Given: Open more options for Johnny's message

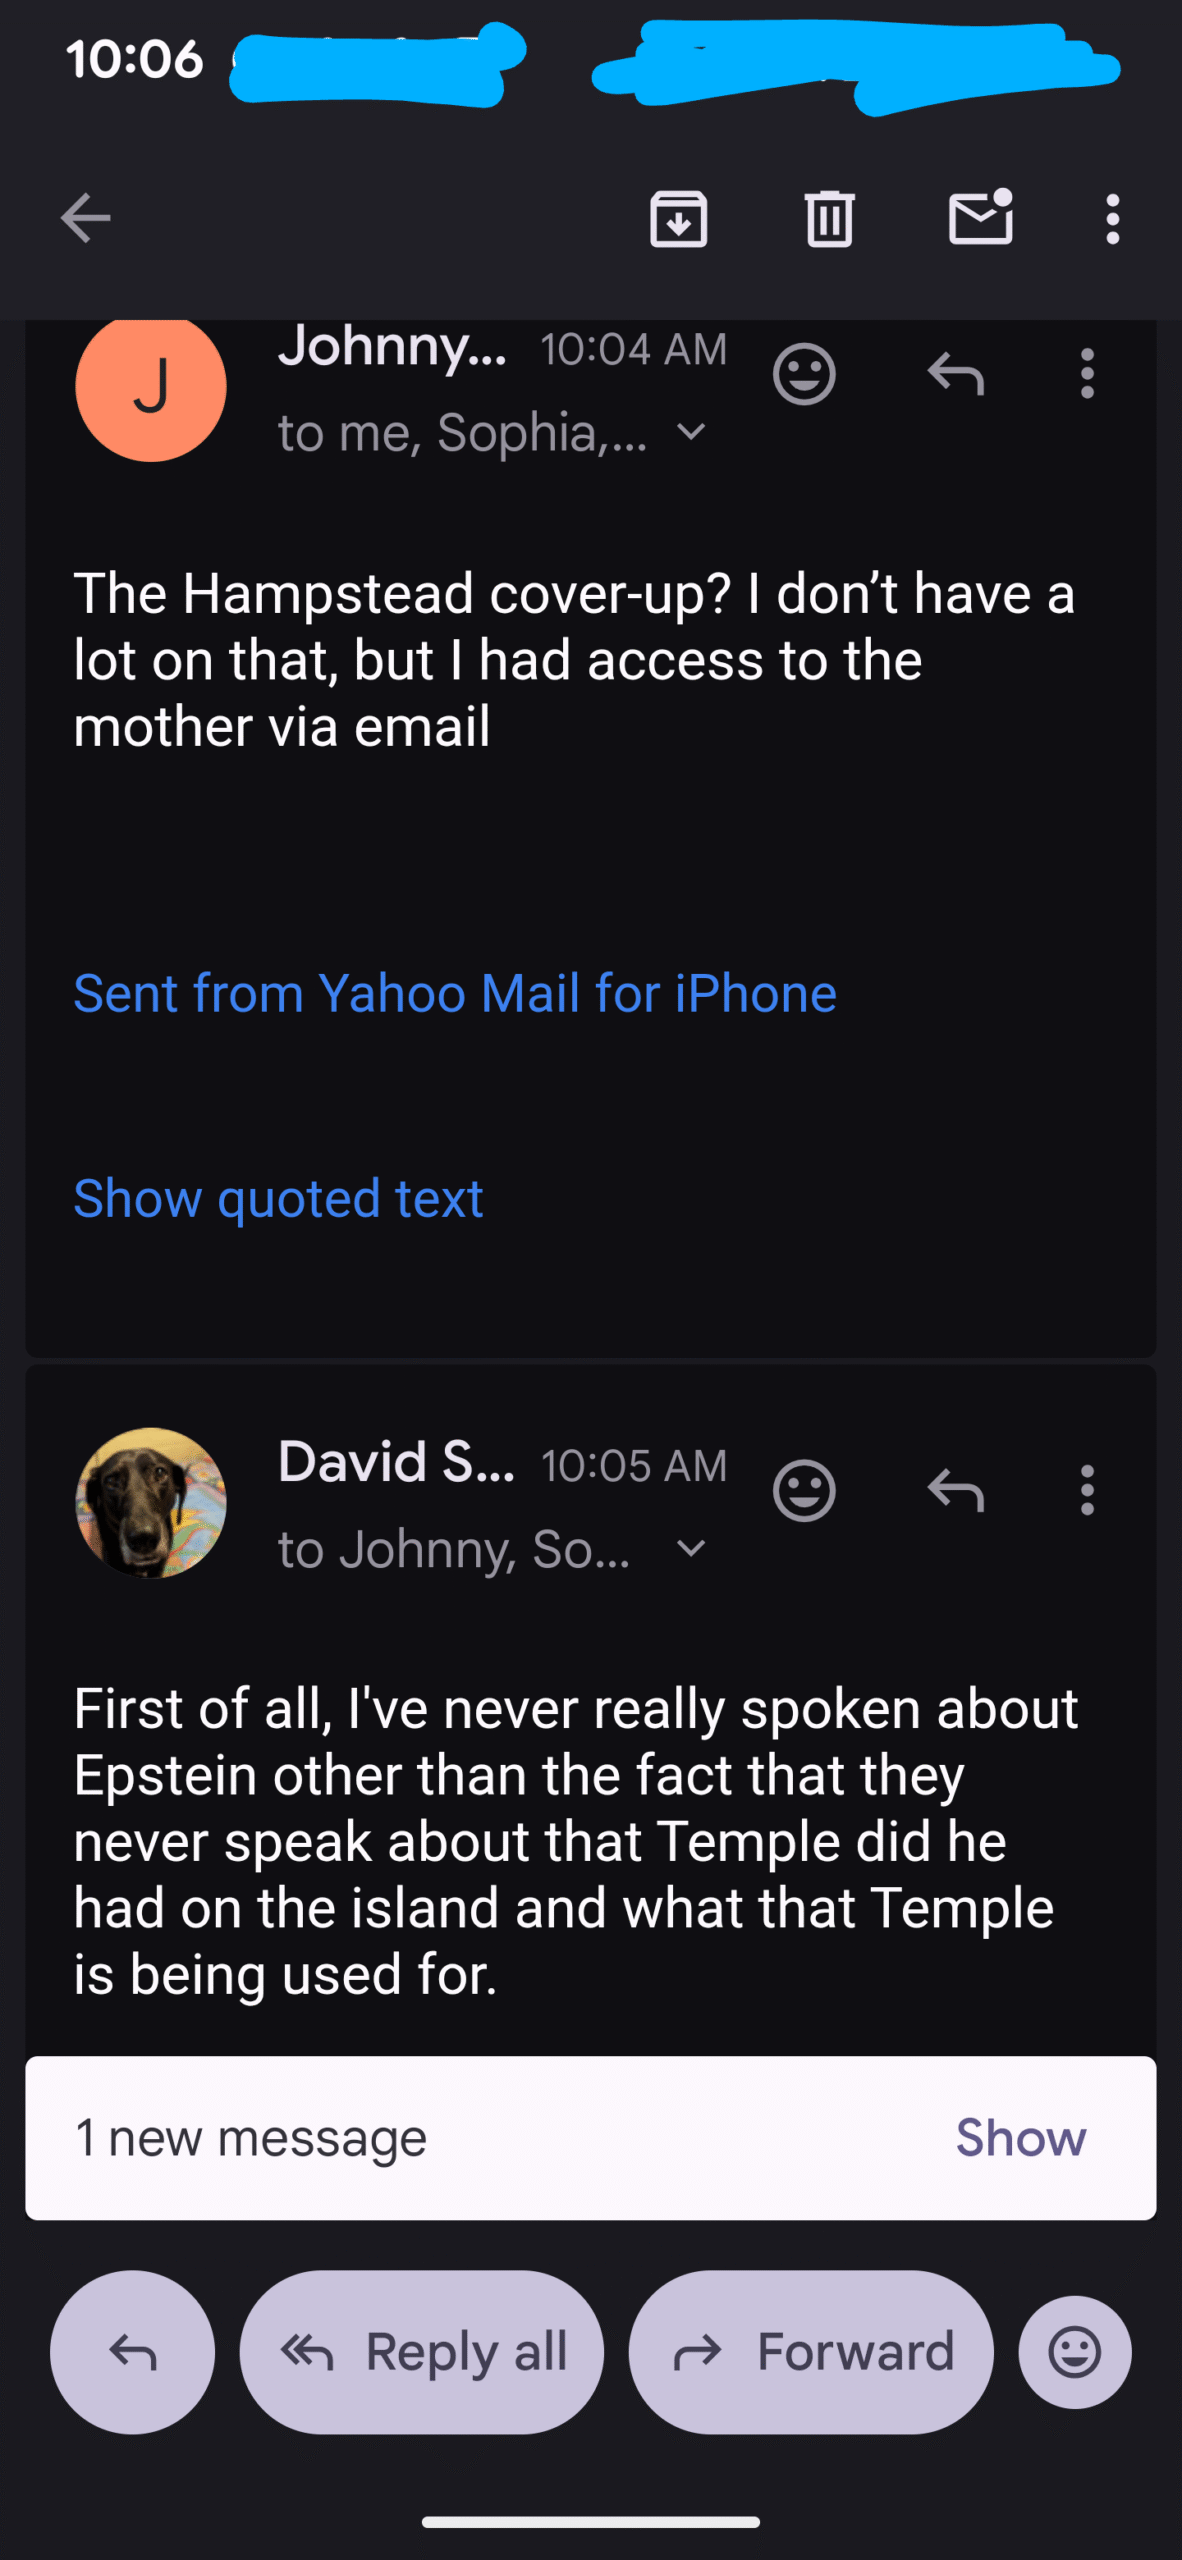Looking at the screenshot, I should coord(1087,374).
